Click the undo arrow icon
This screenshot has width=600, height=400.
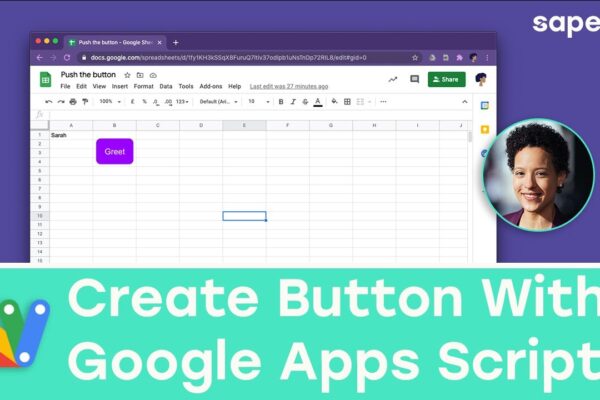click(49, 102)
